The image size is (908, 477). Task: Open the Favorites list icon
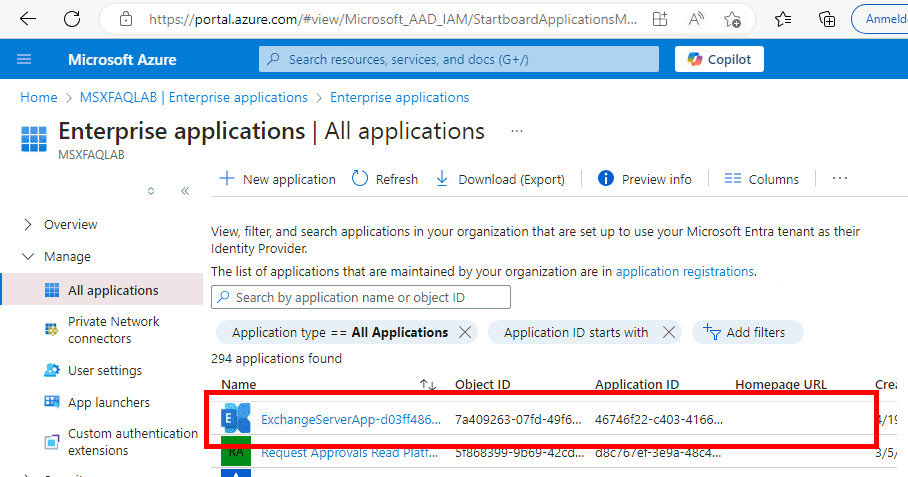tap(783, 19)
